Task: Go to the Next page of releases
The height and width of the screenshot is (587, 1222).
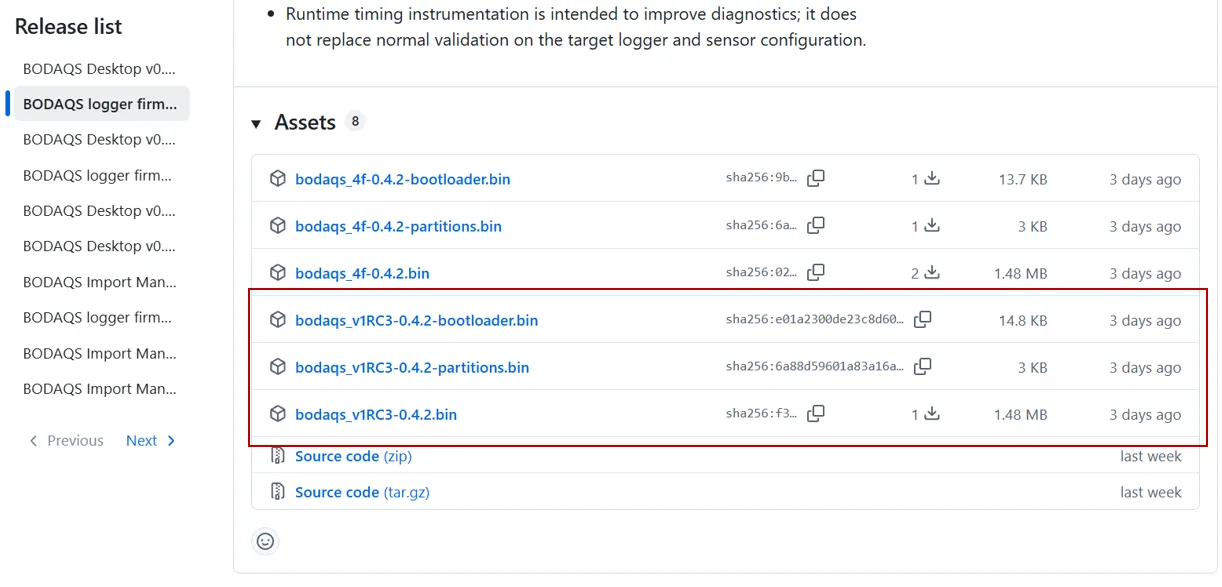Action: (x=151, y=441)
